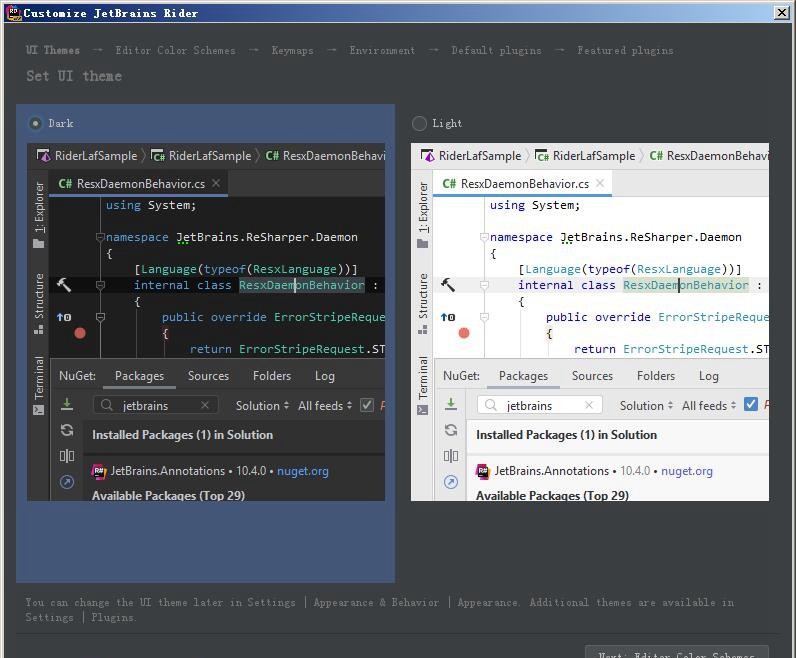Close ResxDaemonBehavior.cs tab in light preview

(600, 183)
